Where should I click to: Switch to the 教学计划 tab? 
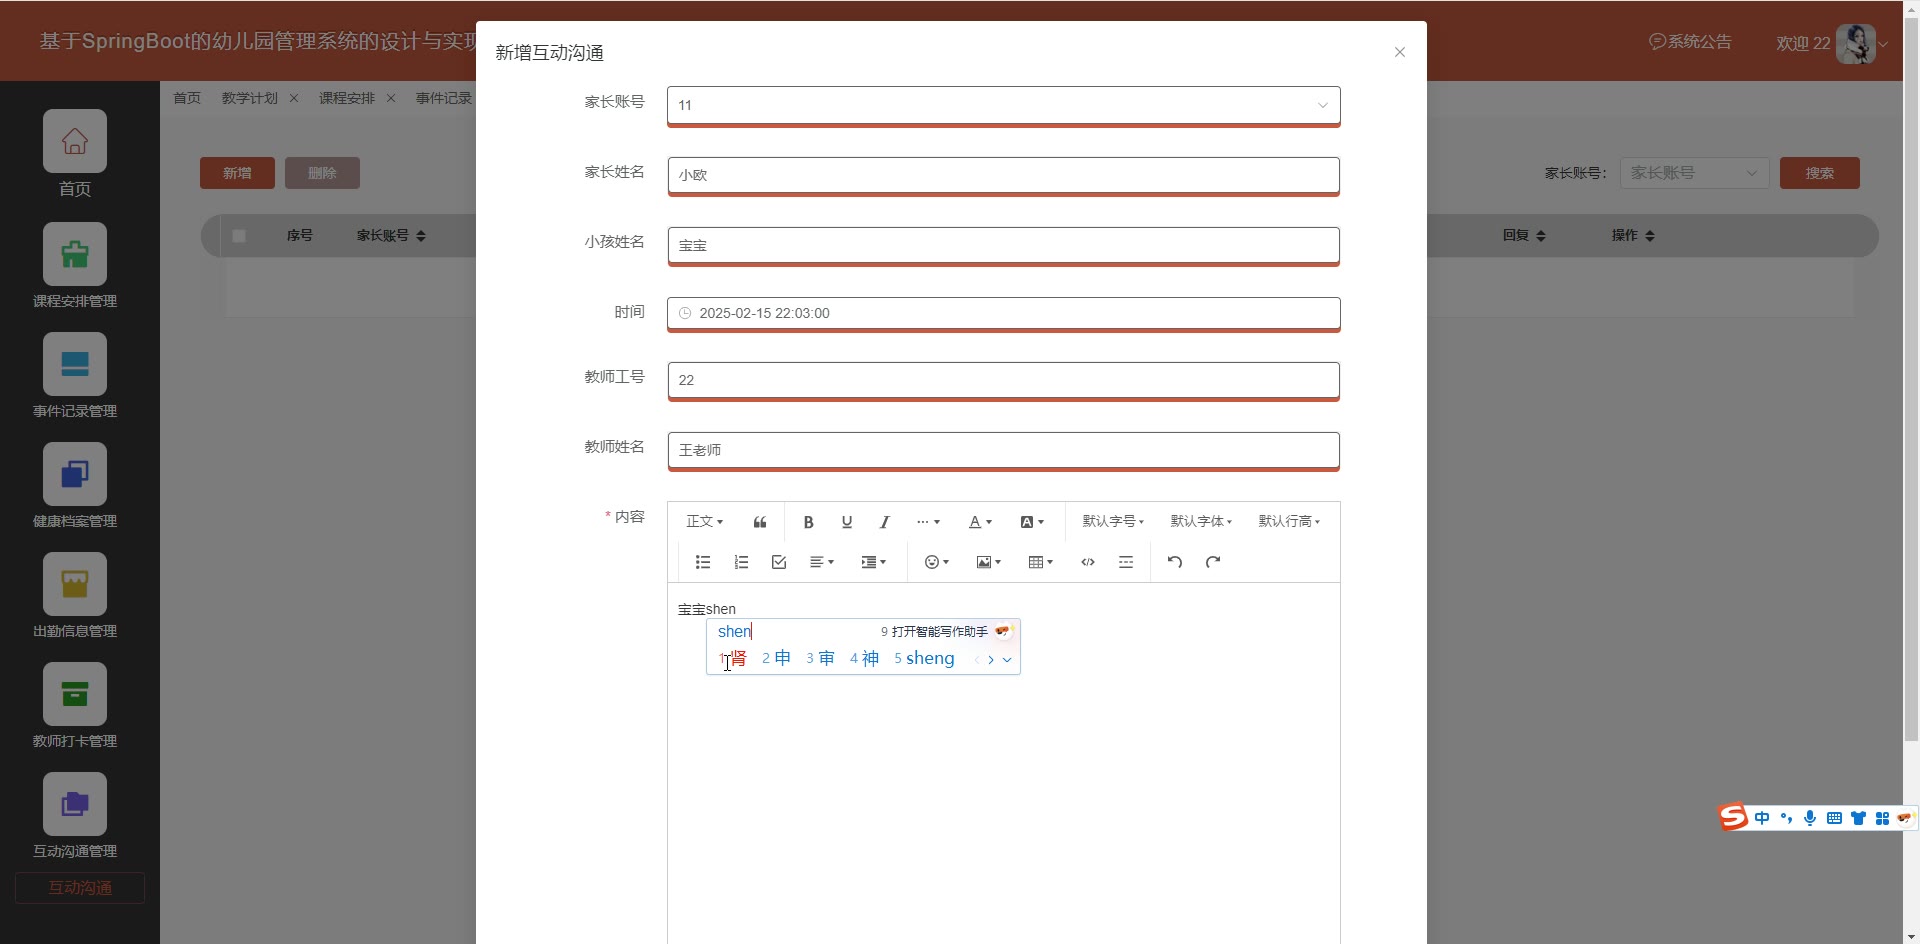click(249, 98)
